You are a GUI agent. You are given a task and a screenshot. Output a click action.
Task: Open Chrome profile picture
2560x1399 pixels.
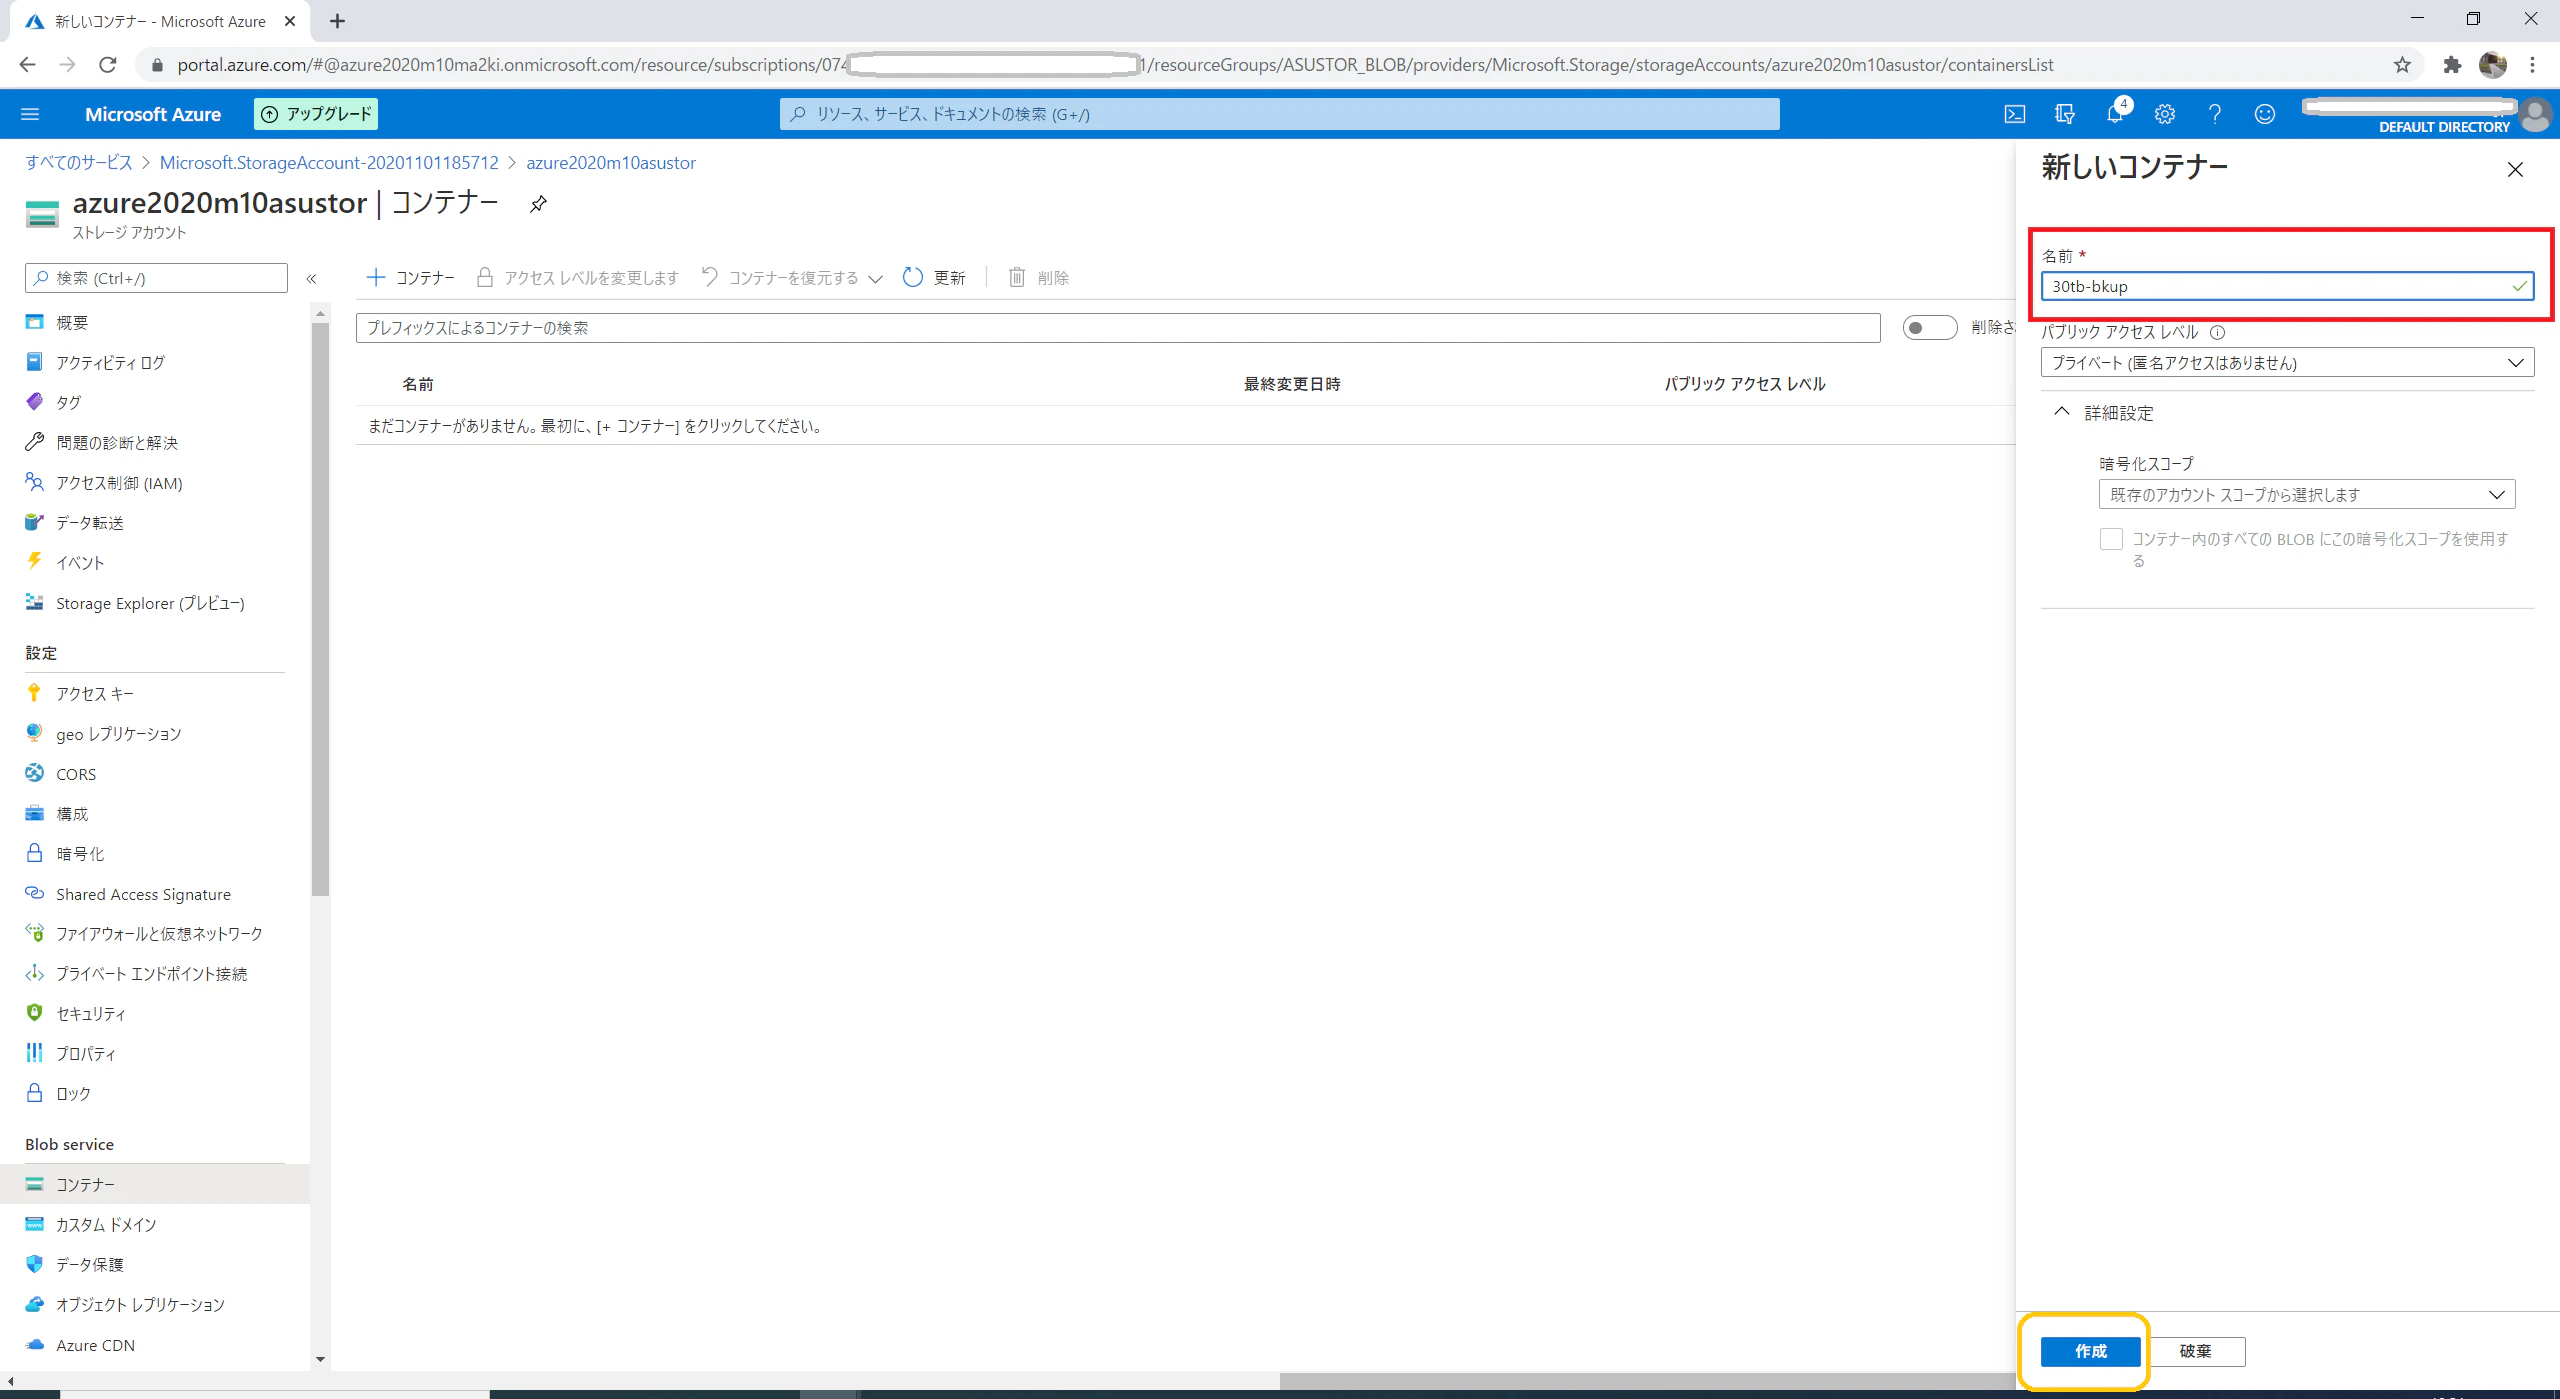pos(2493,65)
